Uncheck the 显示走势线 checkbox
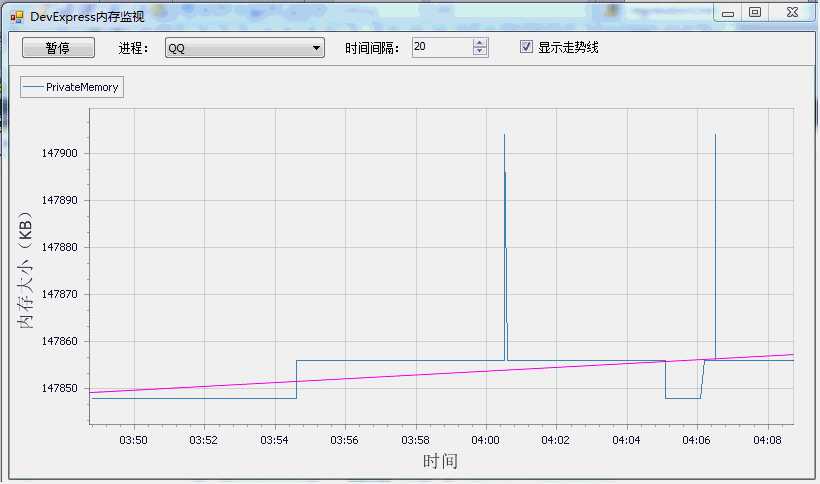The height and width of the screenshot is (484, 820). click(526, 47)
